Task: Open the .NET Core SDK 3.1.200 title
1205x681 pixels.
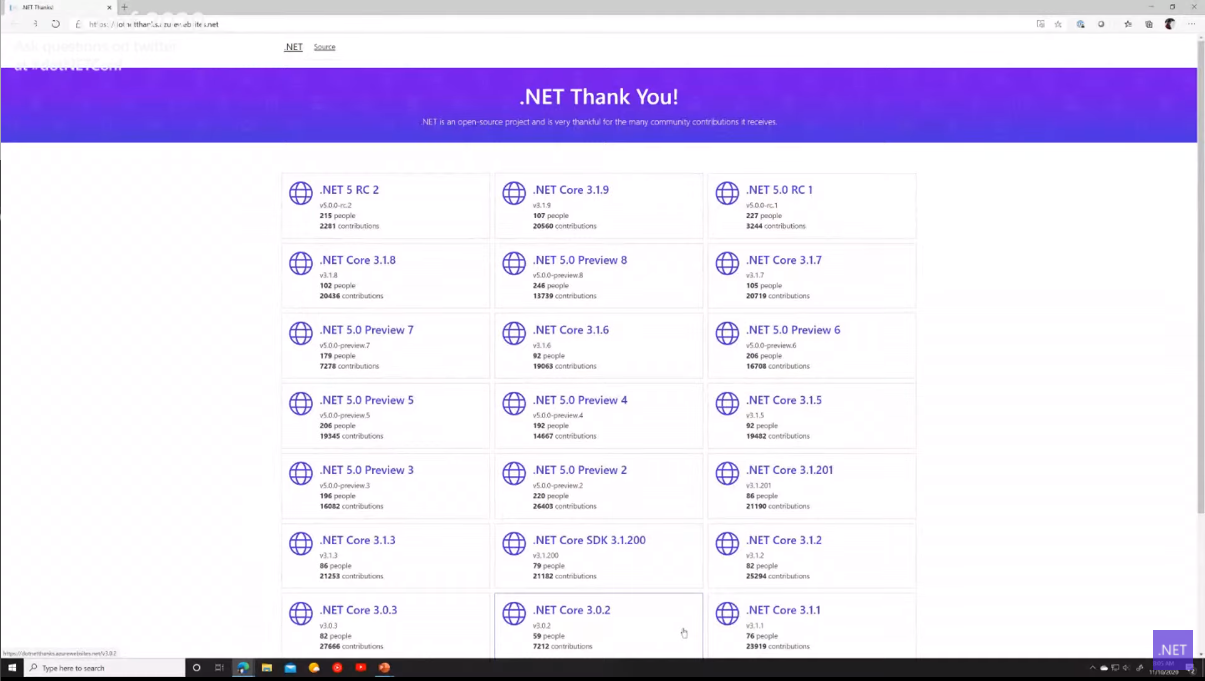Action: (x=589, y=540)
